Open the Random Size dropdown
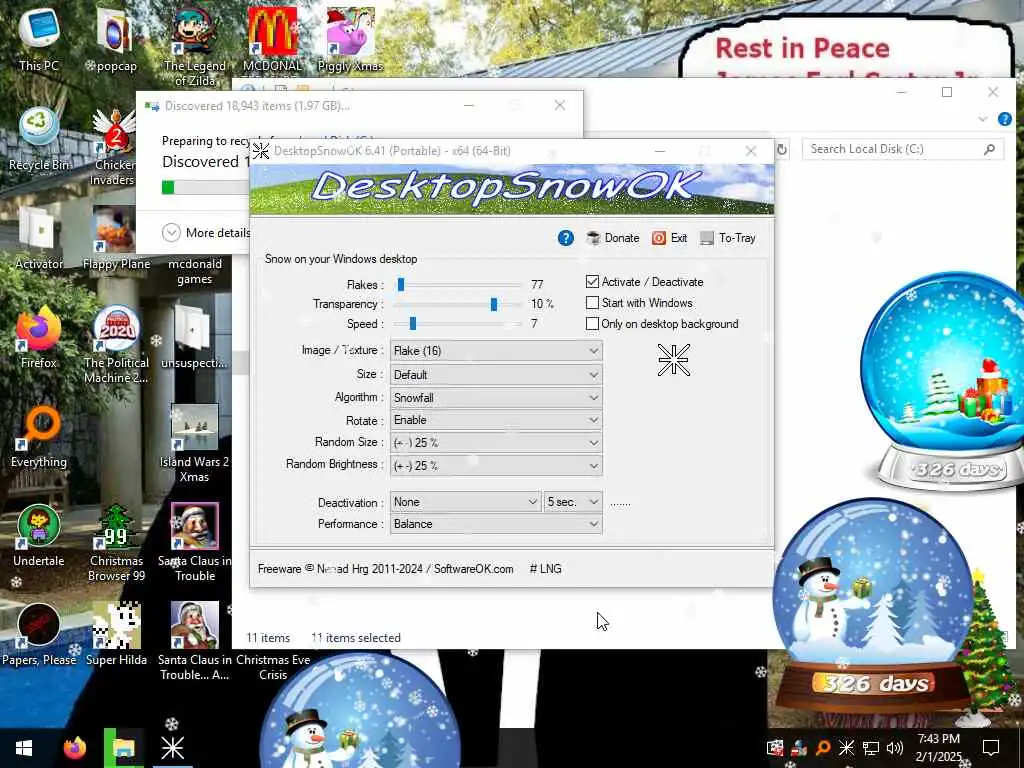 [496, 443]
